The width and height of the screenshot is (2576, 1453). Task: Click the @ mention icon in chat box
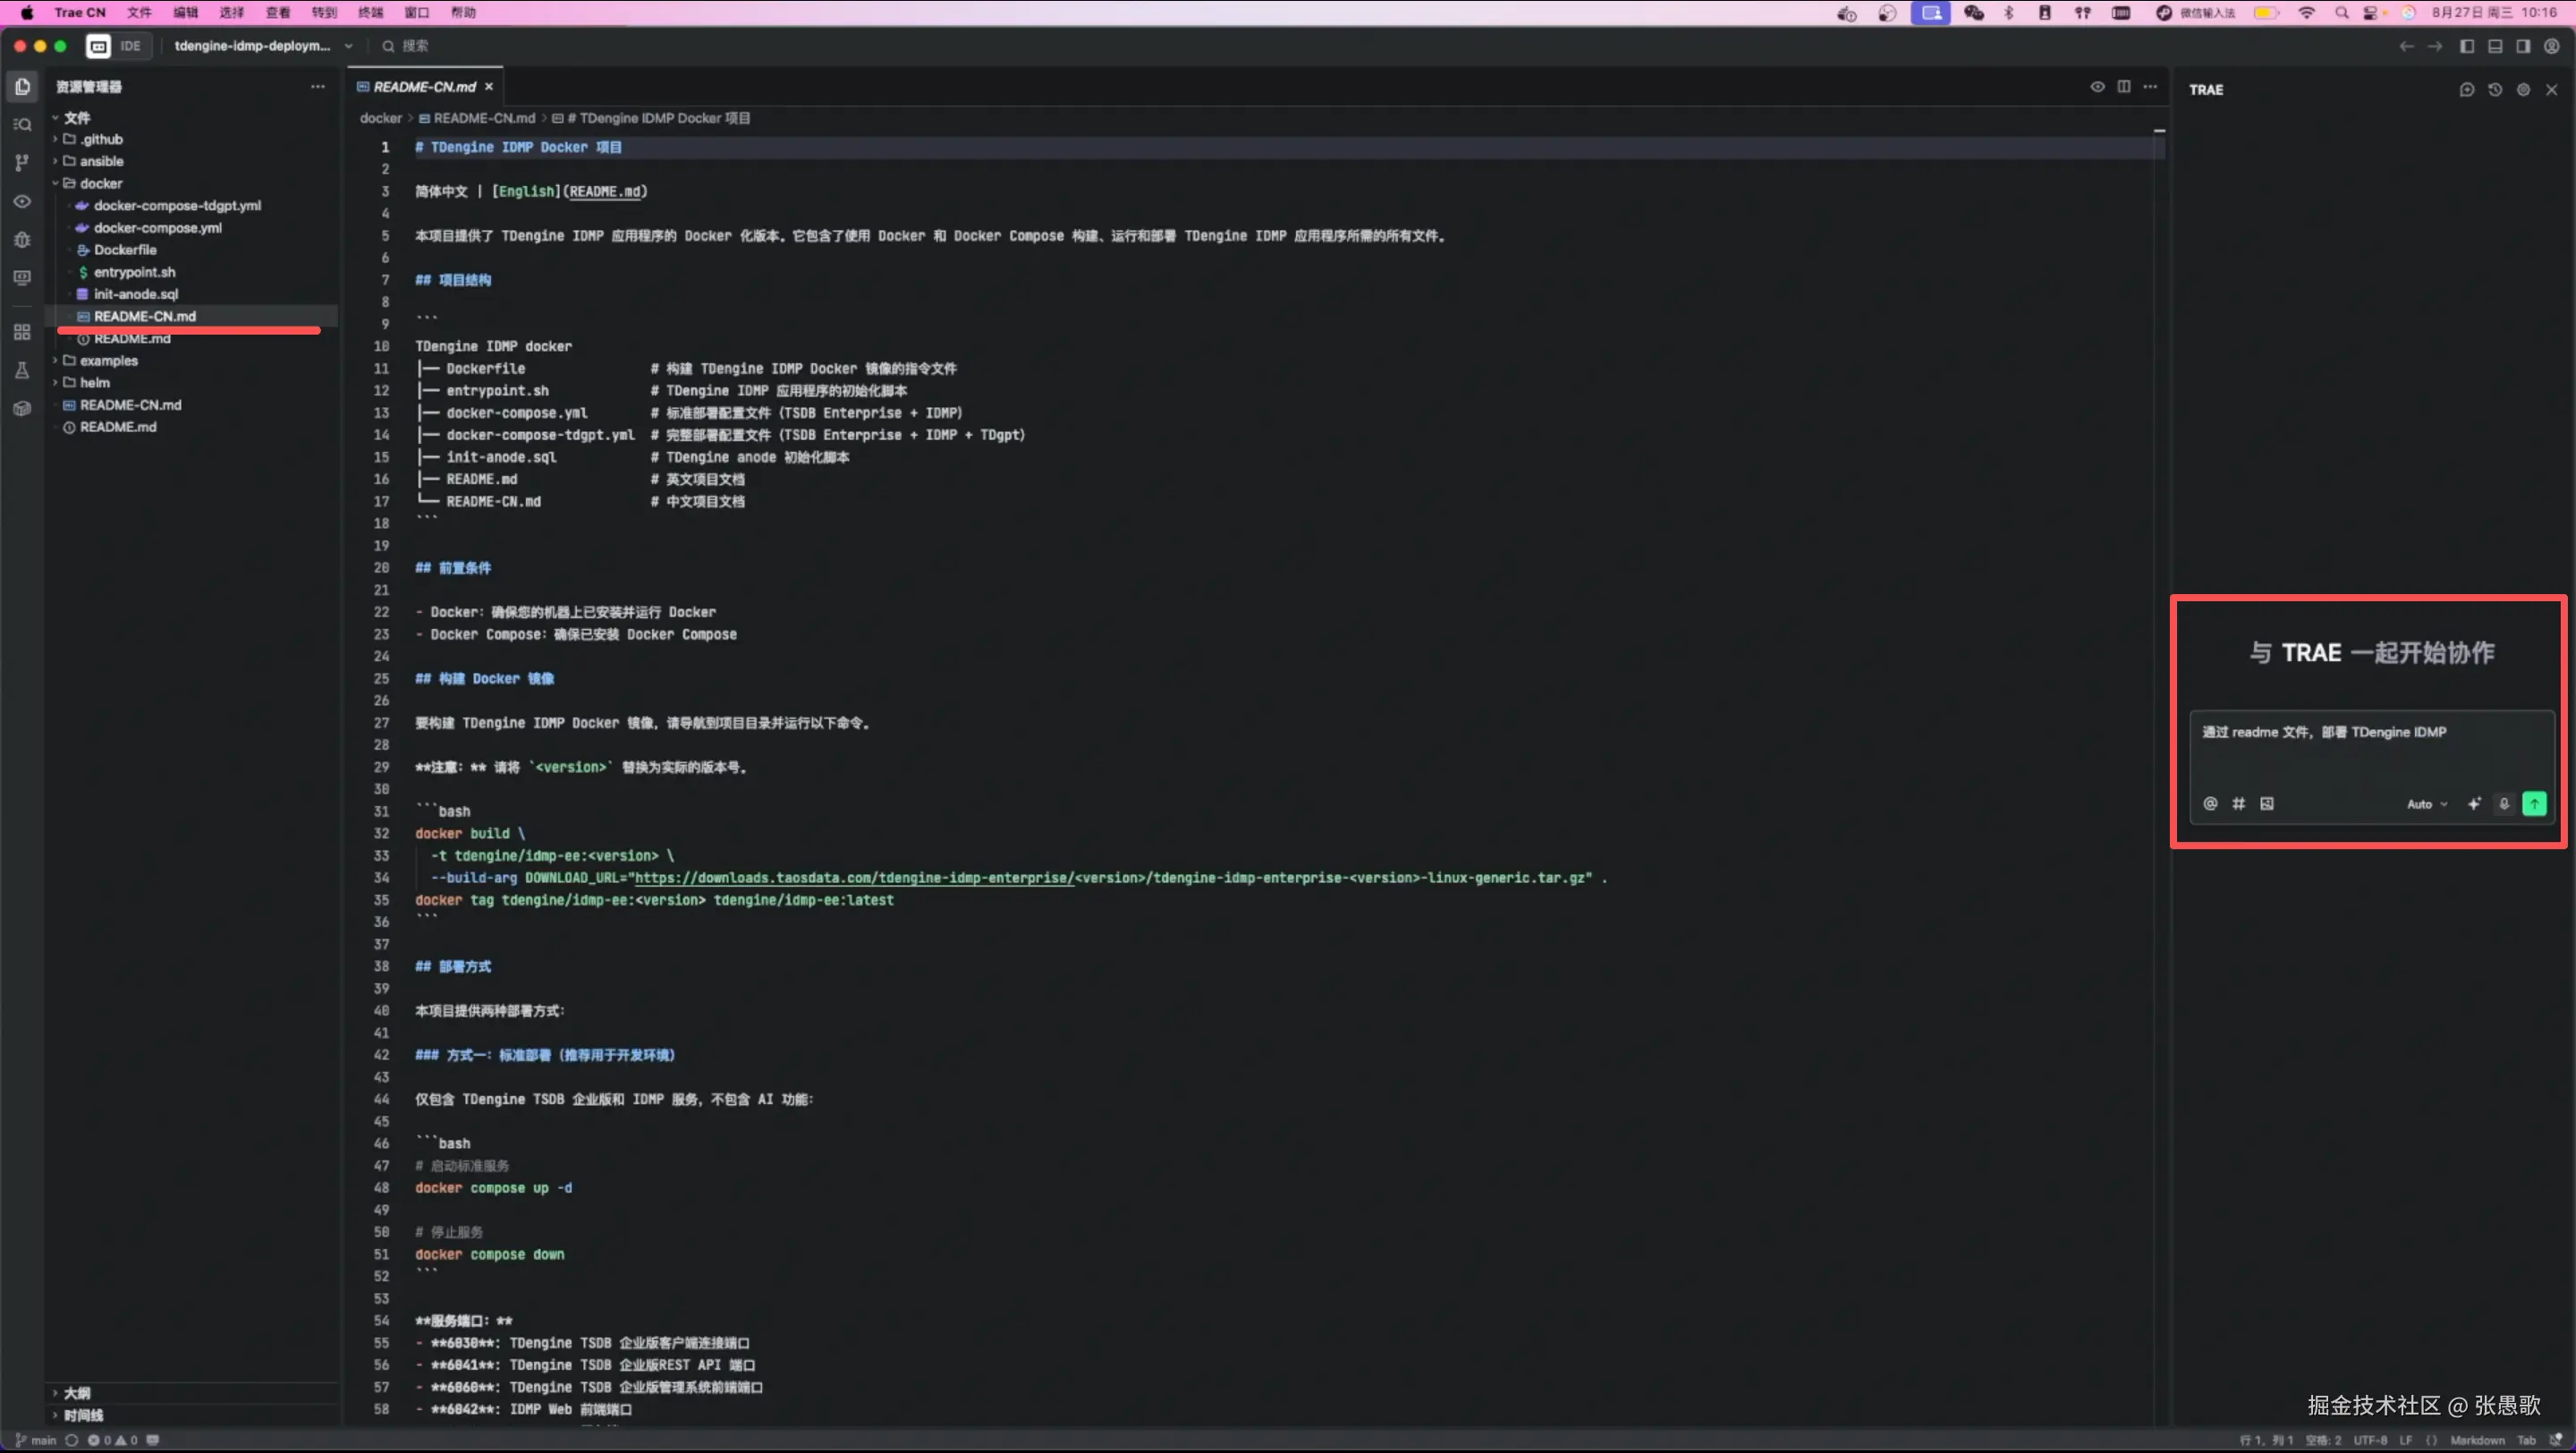point(2210,804)
